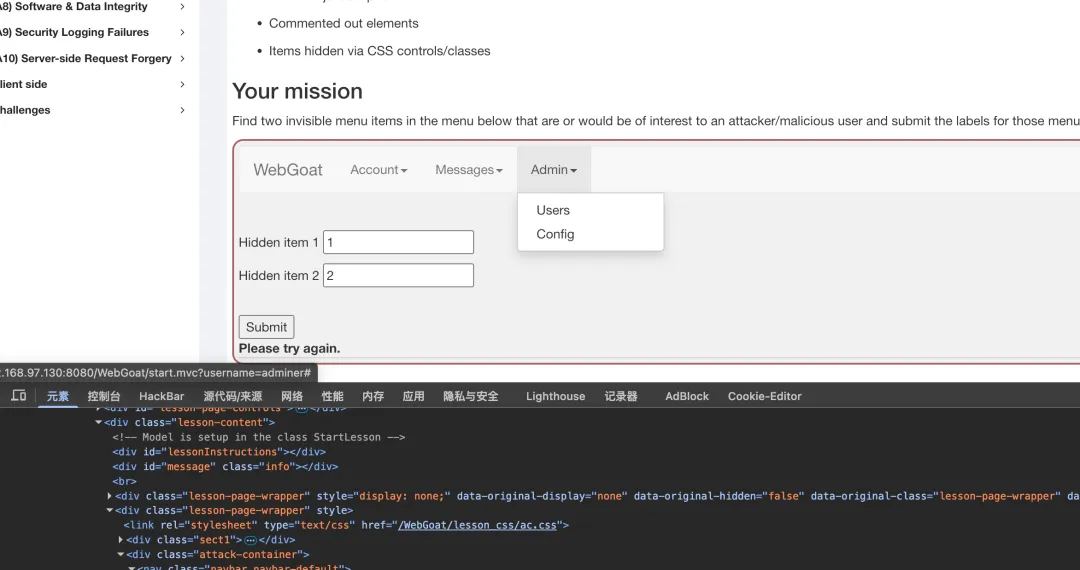Viewport: 1080px width, 570px height.
Task: Open the Account dropdown in WebGoat navbar
Action: [379, 169]
